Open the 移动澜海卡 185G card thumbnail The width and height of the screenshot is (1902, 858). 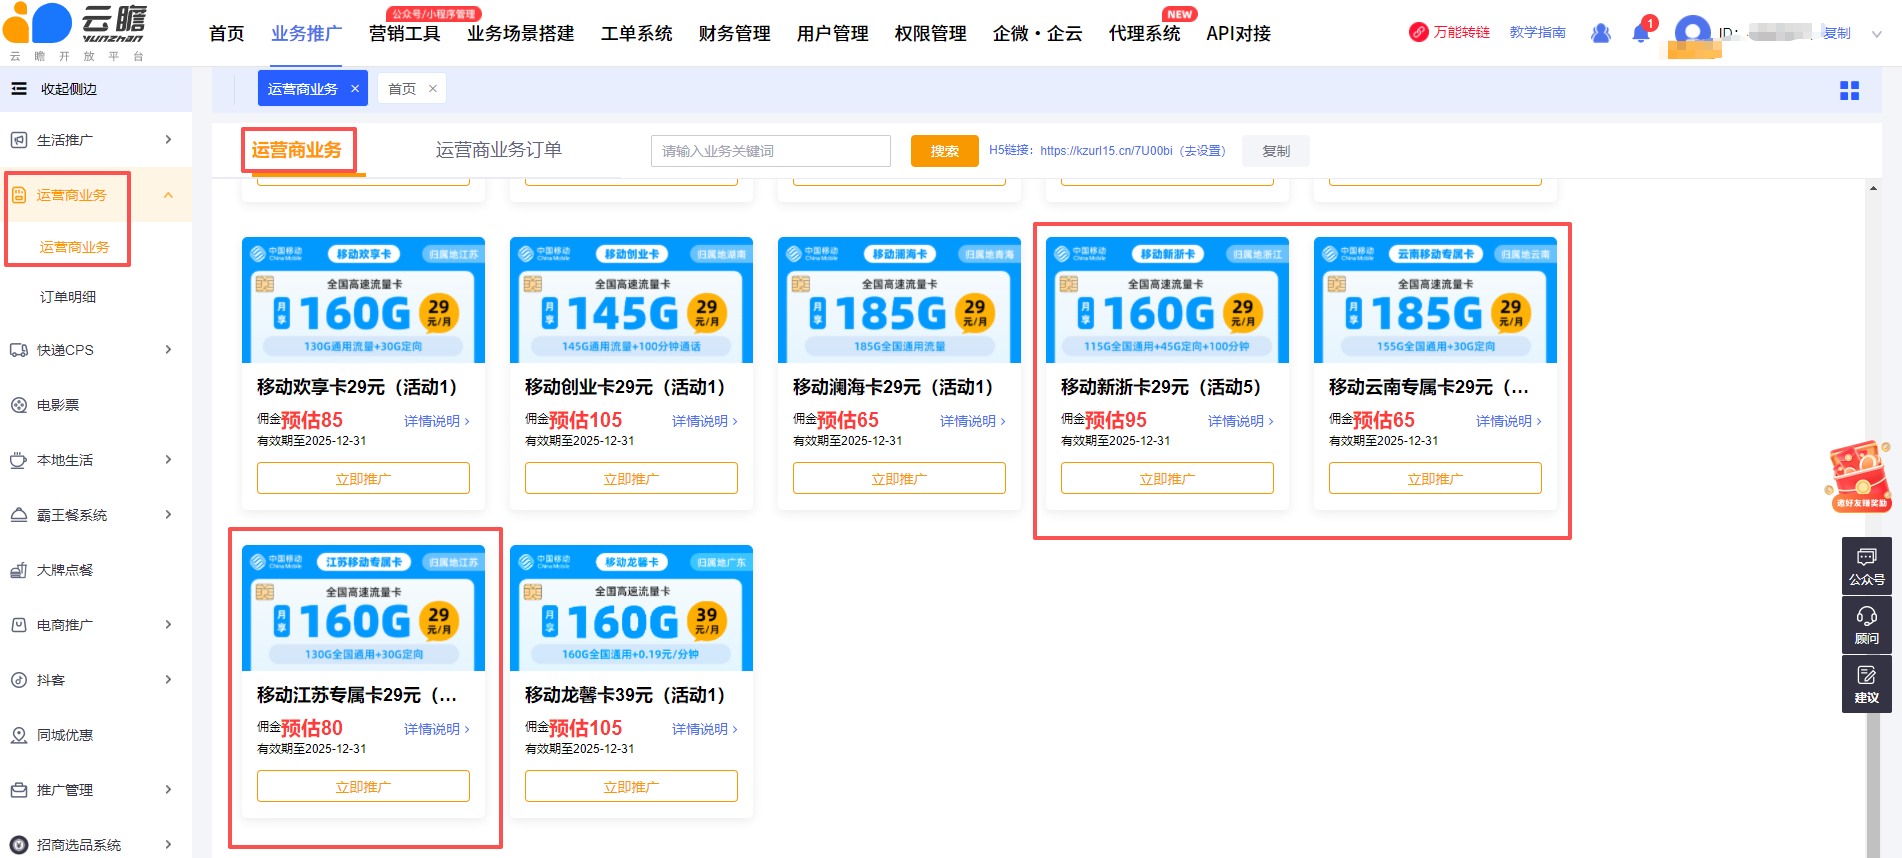pyautogui.click(x=899, y=300)
